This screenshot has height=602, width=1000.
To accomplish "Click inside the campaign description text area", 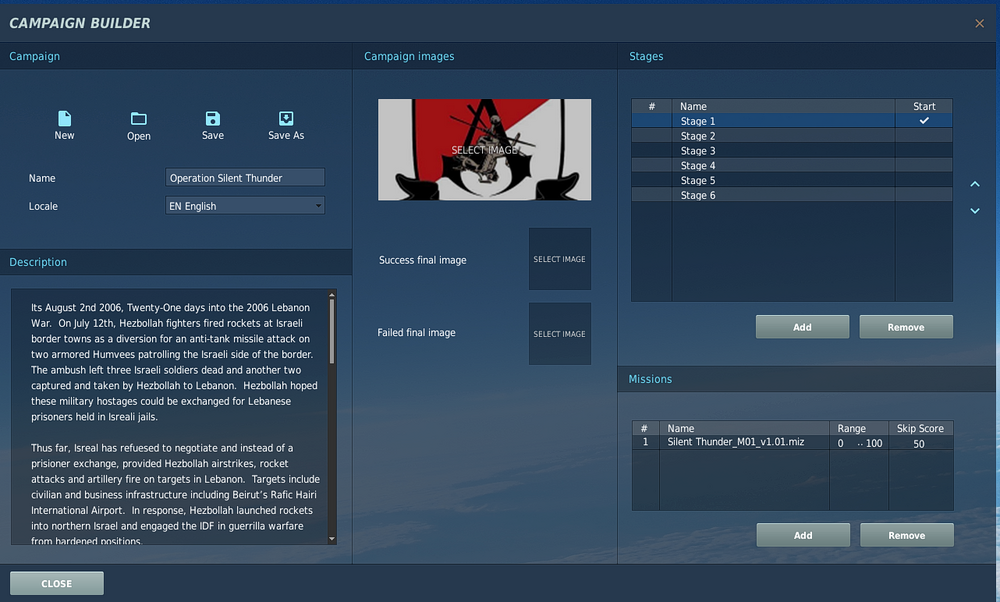I will 170,416.
